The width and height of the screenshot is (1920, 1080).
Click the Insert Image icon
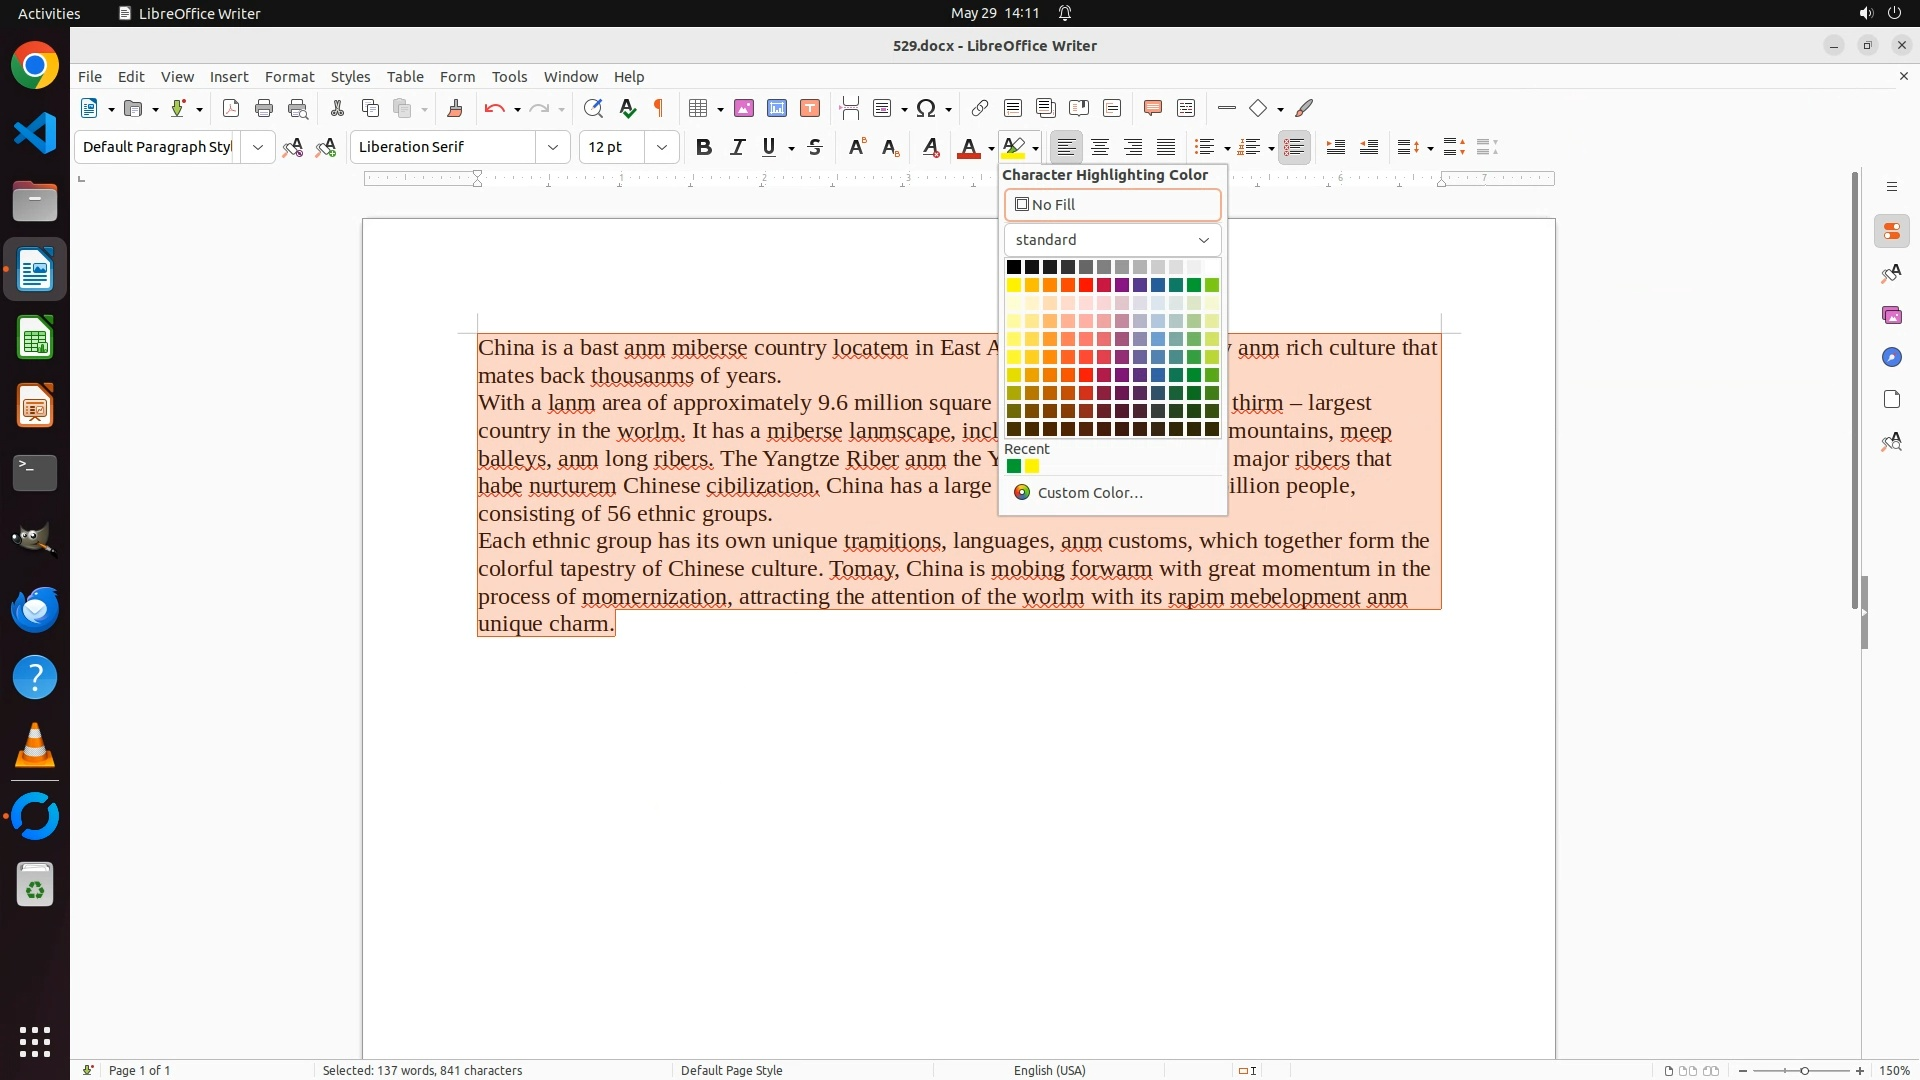[x=744, y=108]
